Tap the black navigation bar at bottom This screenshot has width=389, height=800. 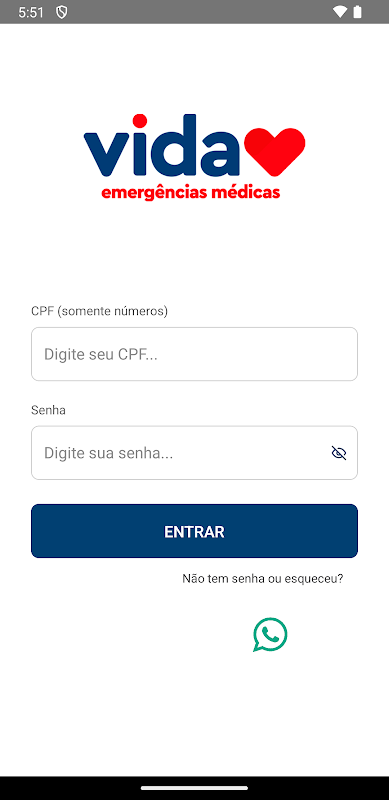194,788
